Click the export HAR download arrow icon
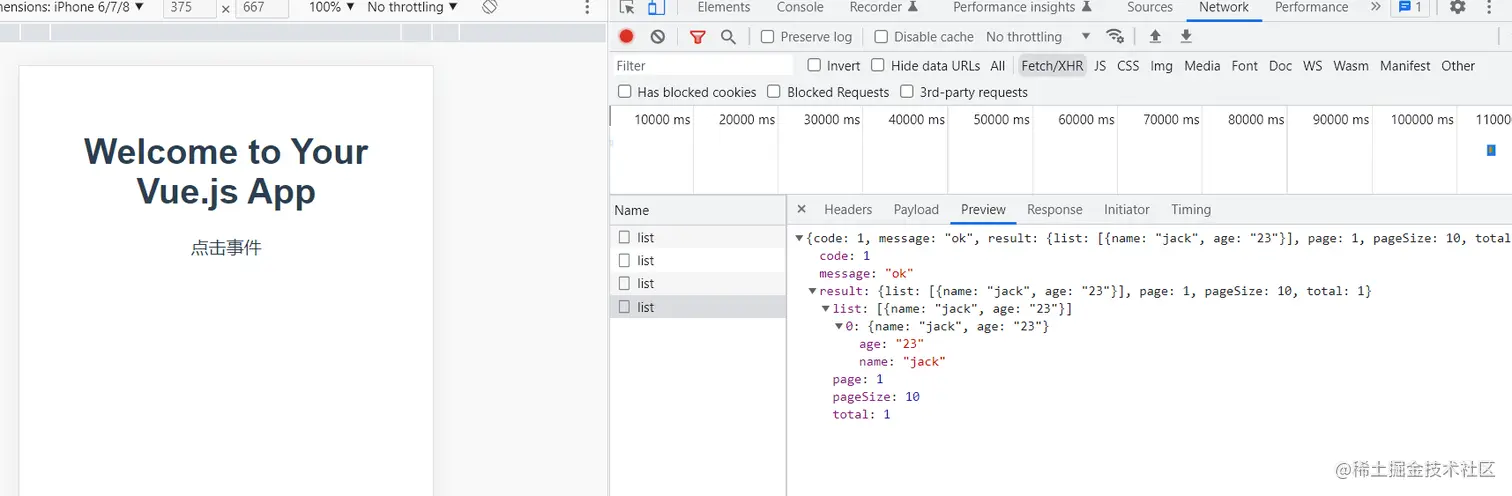Image resolution: width=1512 pixels, height=496 pixels. point(1186,36)
